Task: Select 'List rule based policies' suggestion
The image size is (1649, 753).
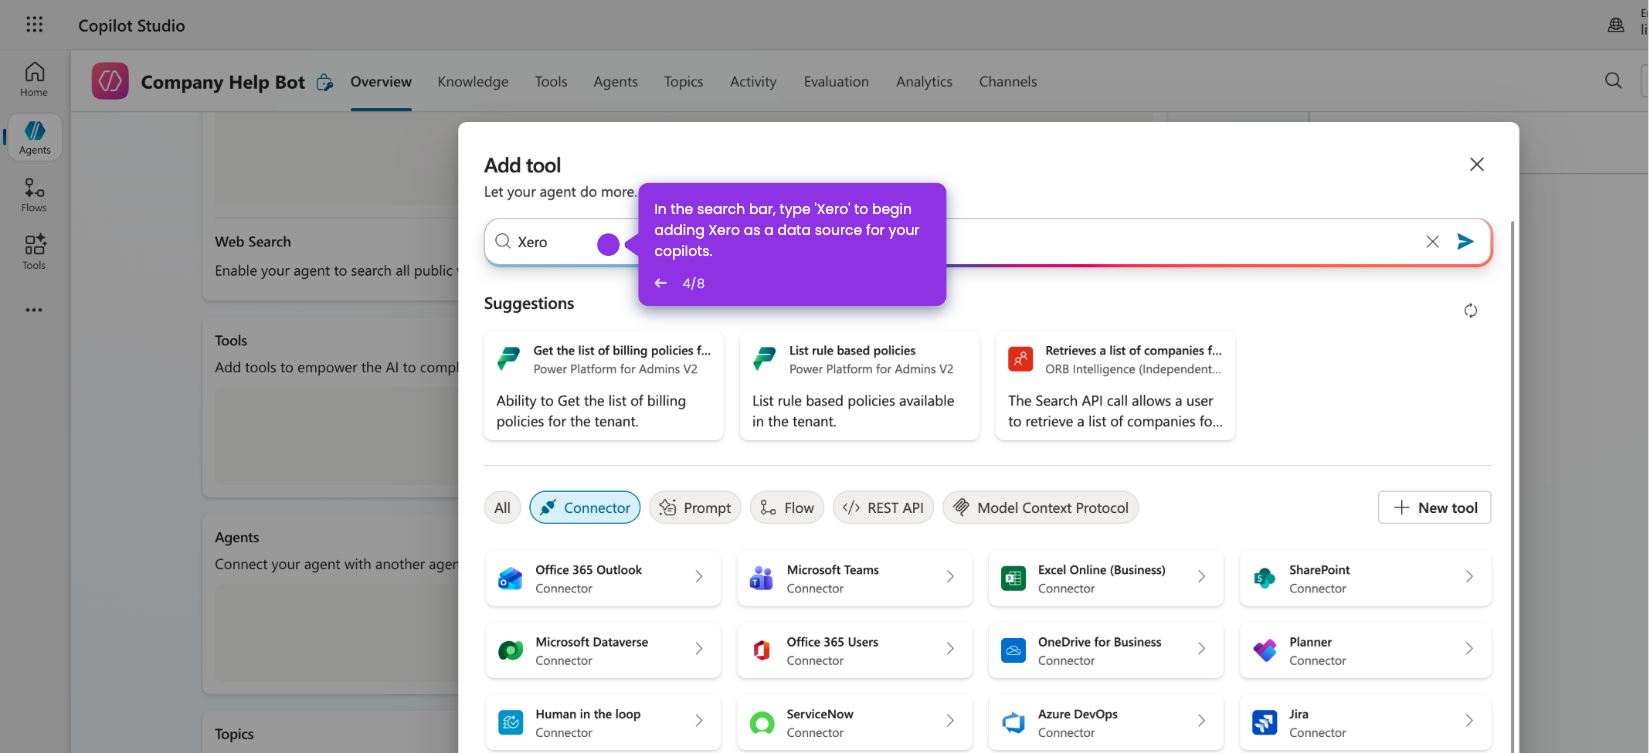Action: [x=860, y=386]
